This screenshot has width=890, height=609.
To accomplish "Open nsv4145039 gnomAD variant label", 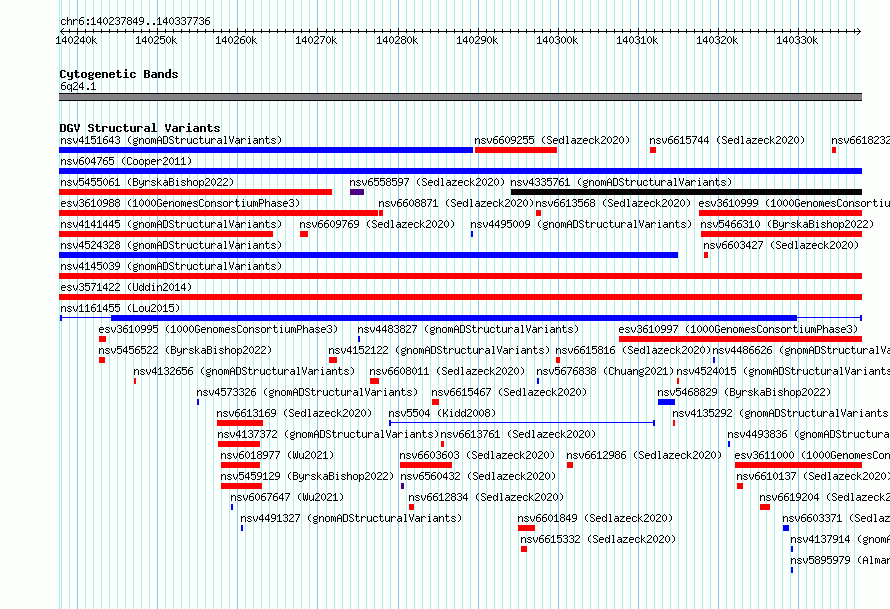I will (171, 266).
